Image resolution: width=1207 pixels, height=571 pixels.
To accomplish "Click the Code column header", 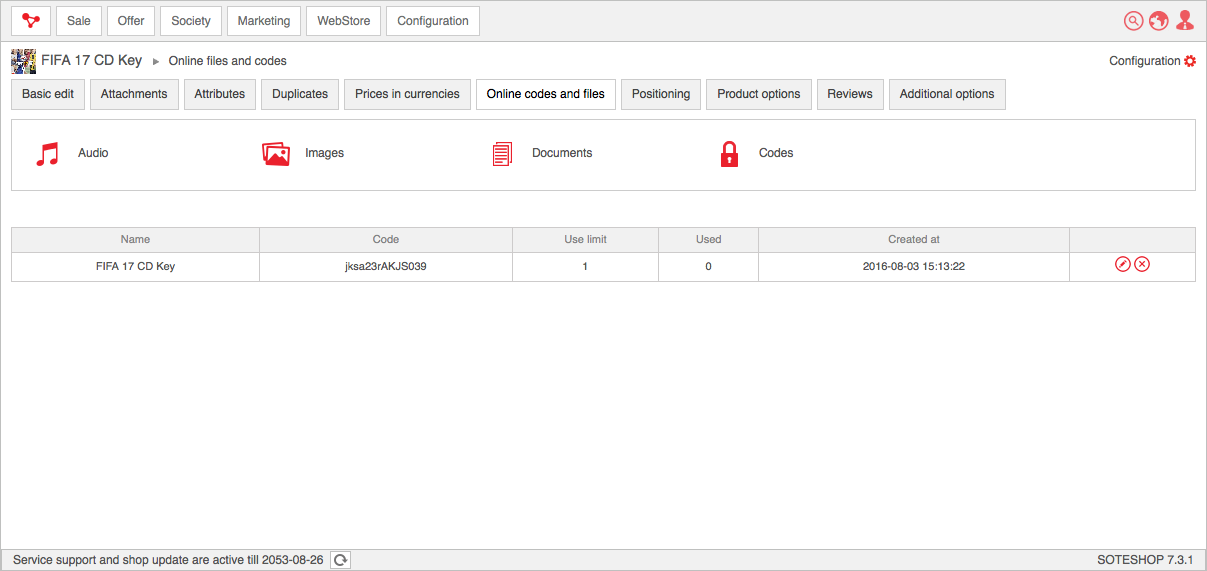I will (386, 240).
